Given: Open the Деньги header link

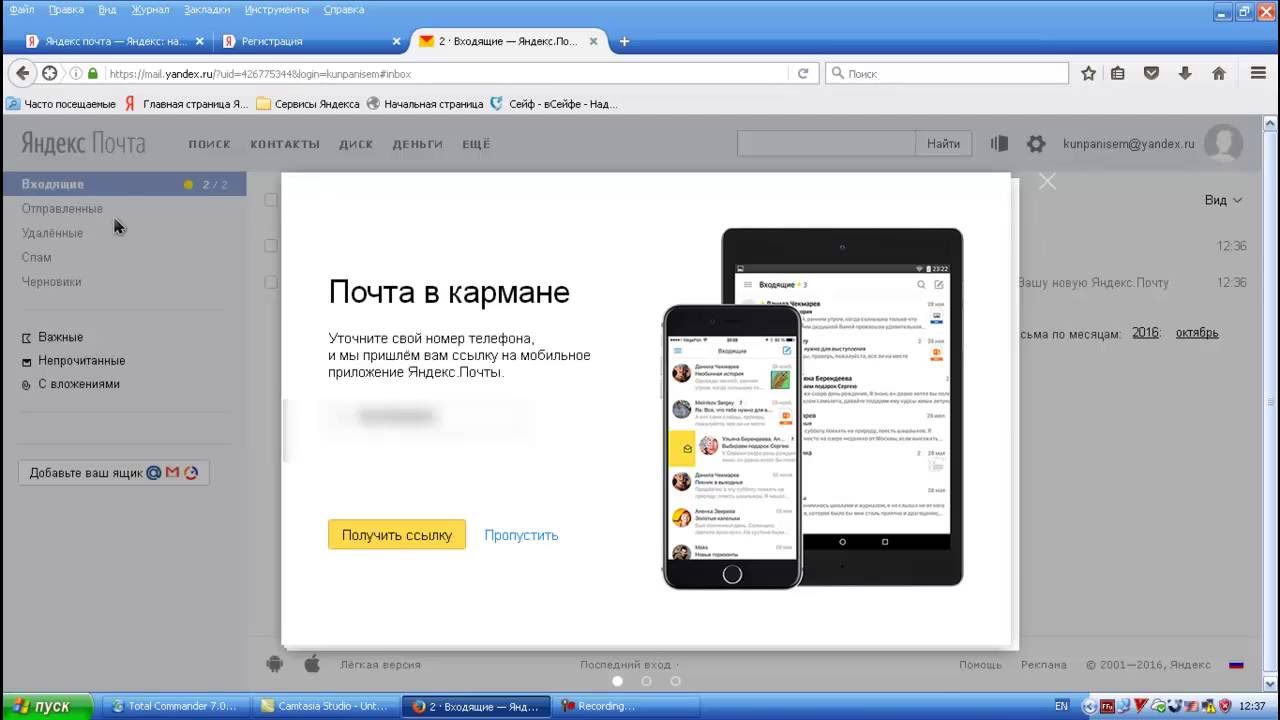Looking at the screenshot, I should pos(417,144).
